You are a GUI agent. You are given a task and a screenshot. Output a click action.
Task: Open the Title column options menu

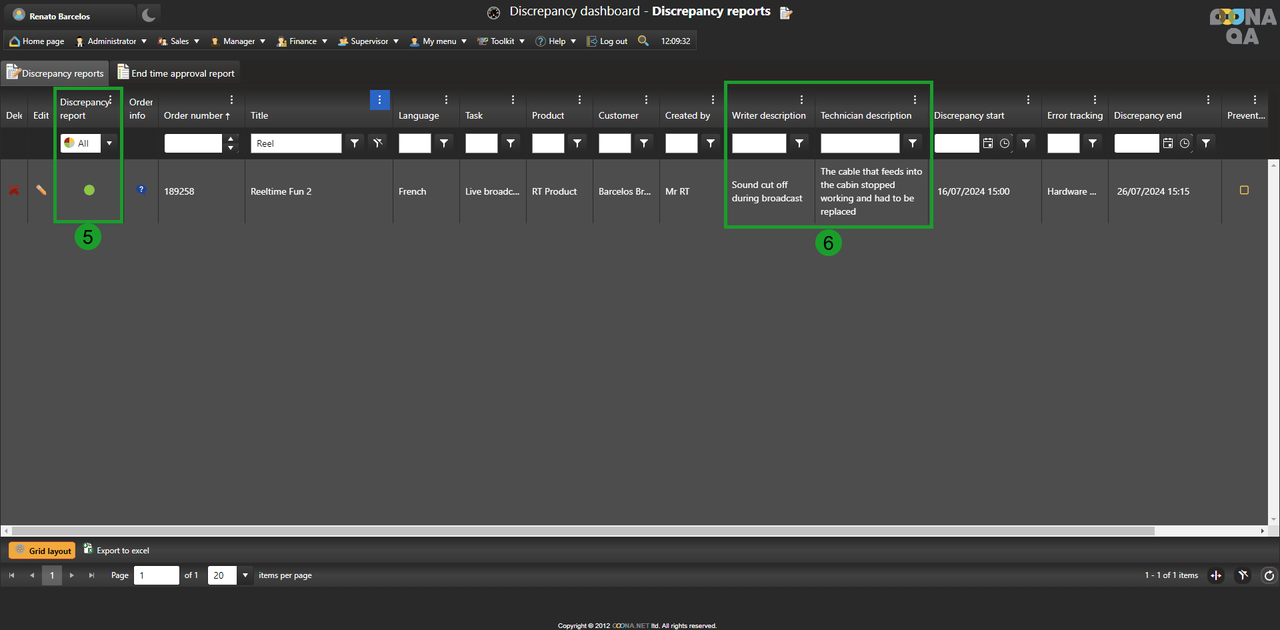(x=379, y=99)
